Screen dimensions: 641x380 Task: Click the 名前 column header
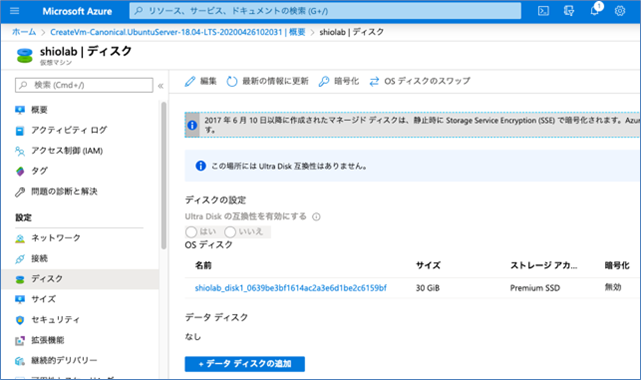(x=203, y=266)
